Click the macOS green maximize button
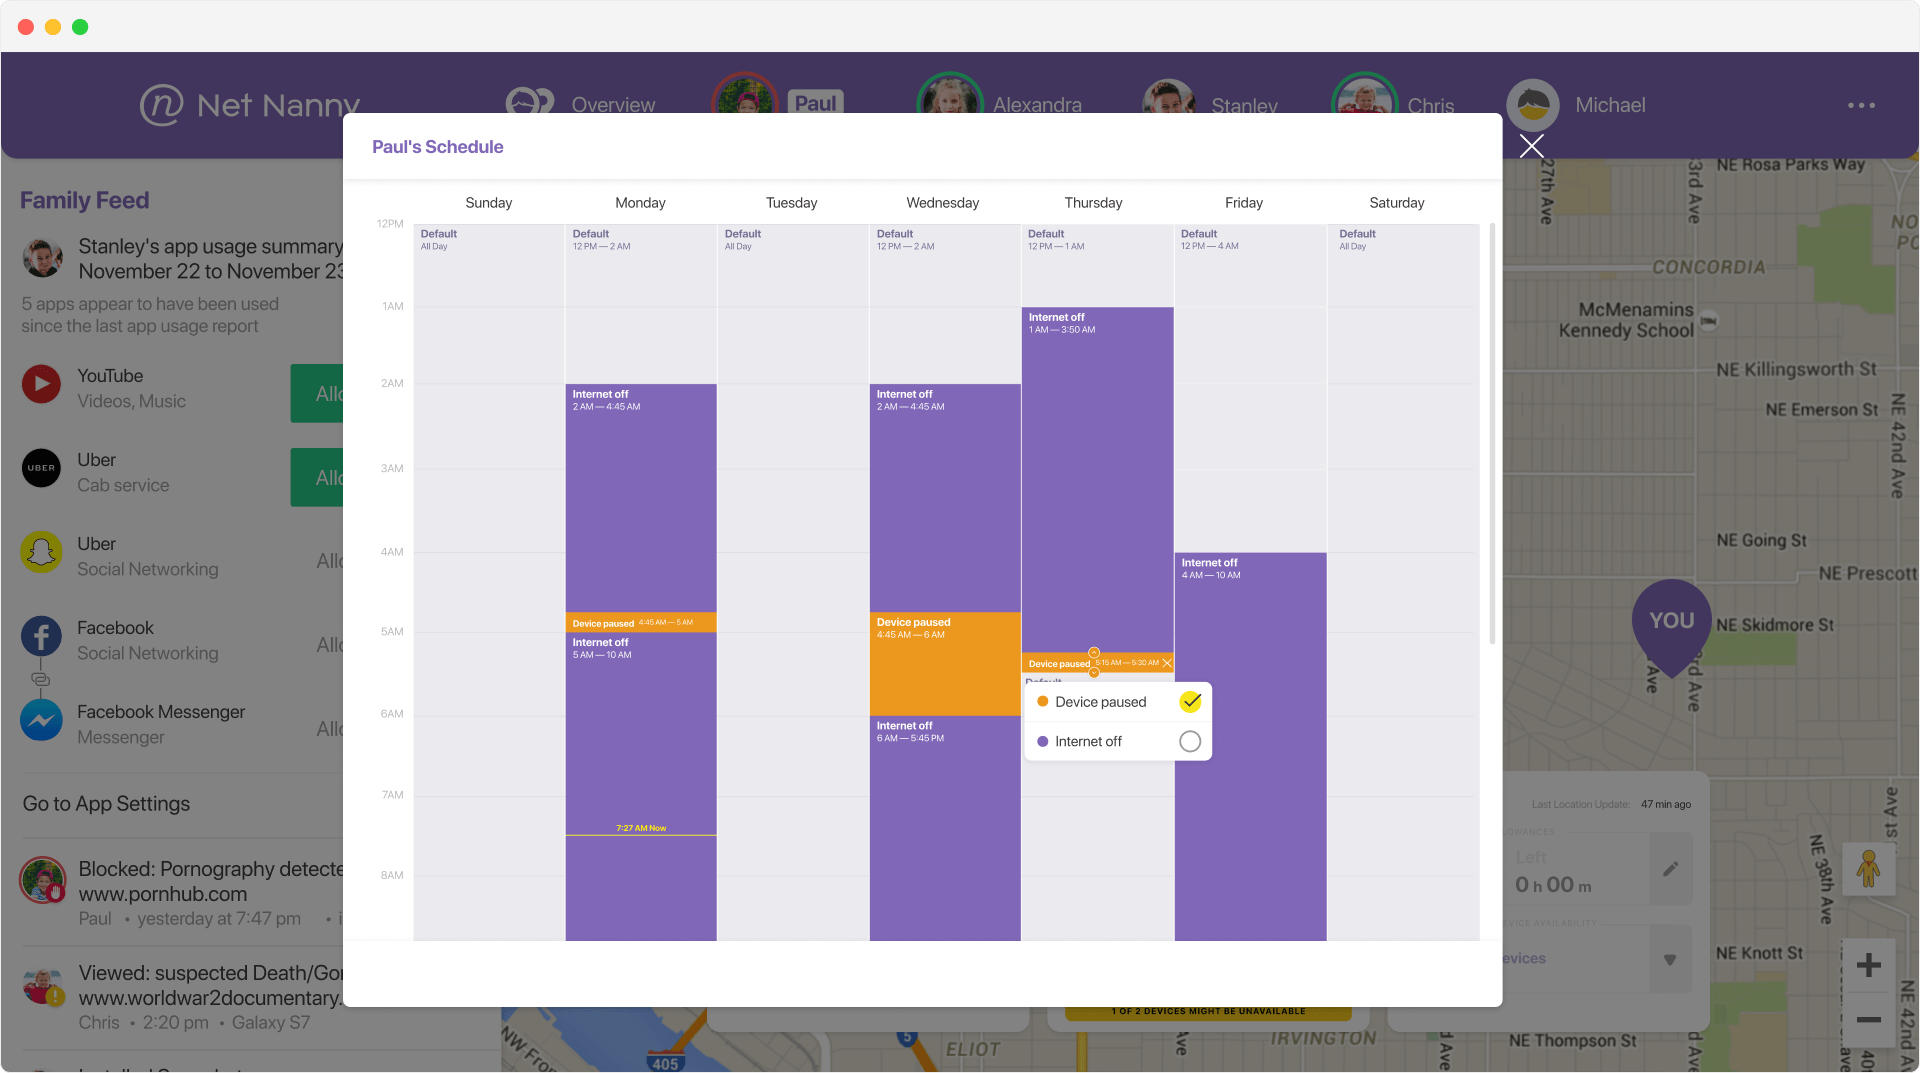The width and height of the screenshot is (1920, 1073). (x=80, y=27)
